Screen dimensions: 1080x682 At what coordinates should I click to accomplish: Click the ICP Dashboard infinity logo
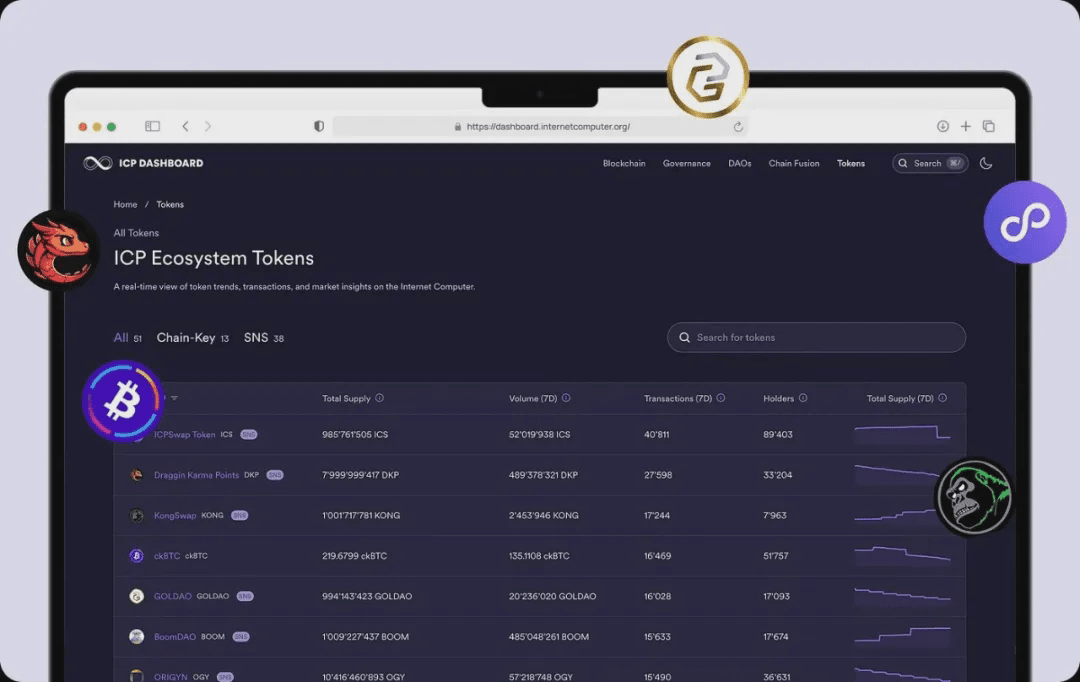[98, 163]
